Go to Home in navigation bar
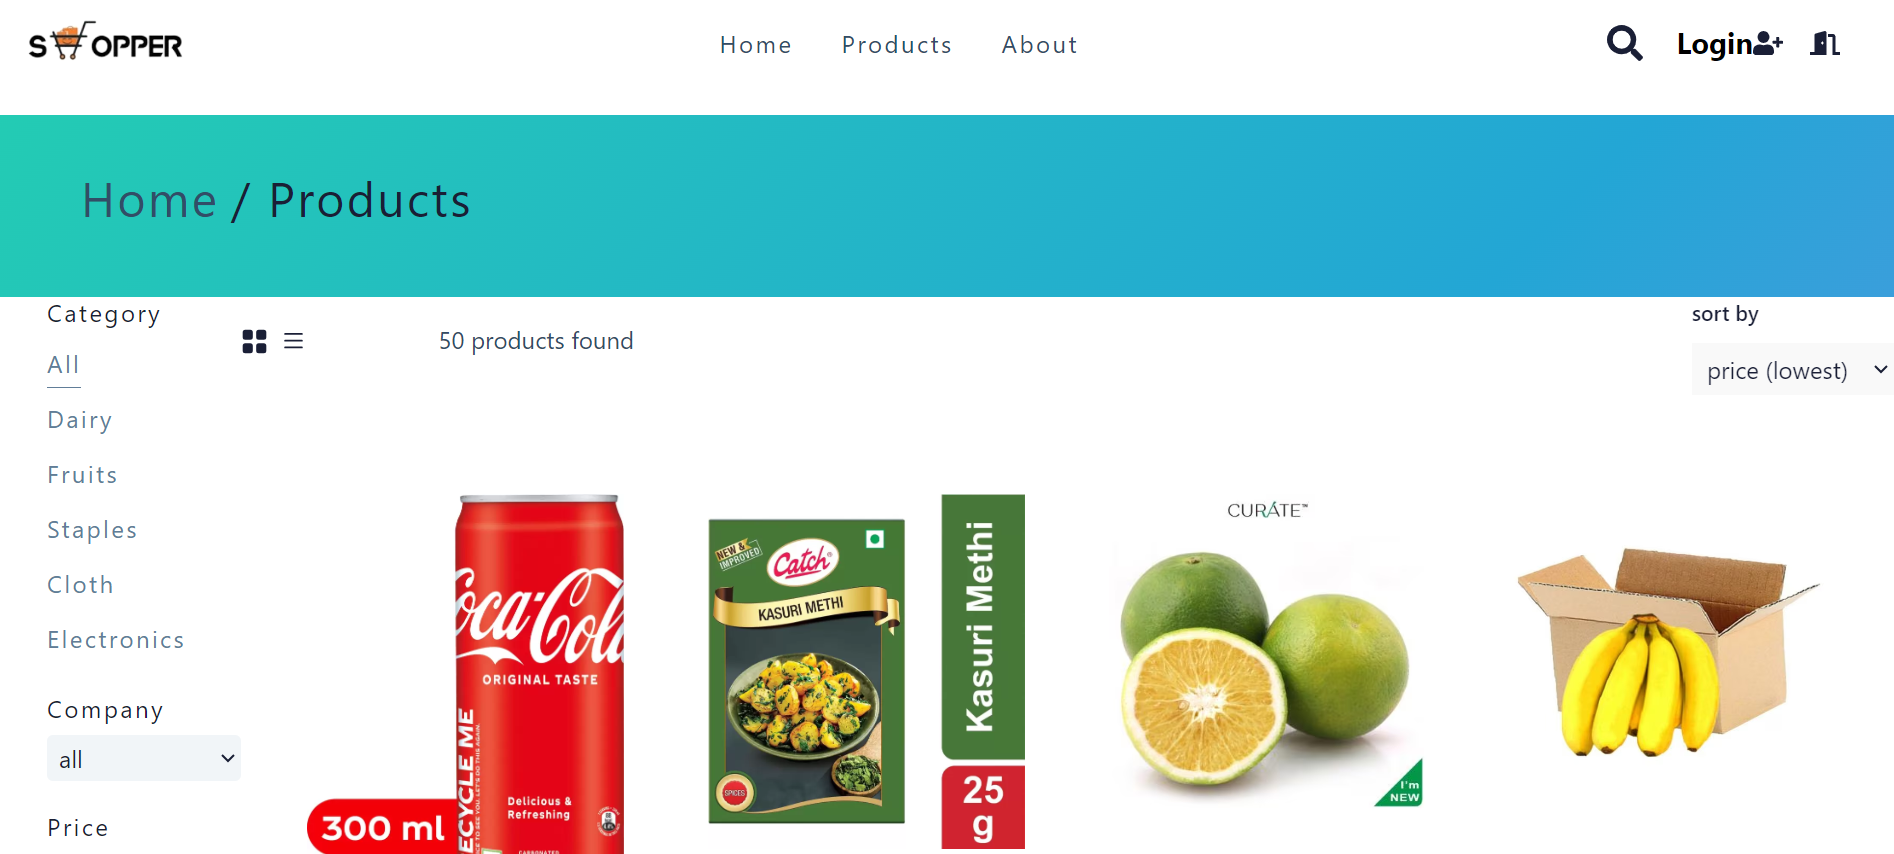Viewport: 1894px width, 854px height. pos(756,45)
